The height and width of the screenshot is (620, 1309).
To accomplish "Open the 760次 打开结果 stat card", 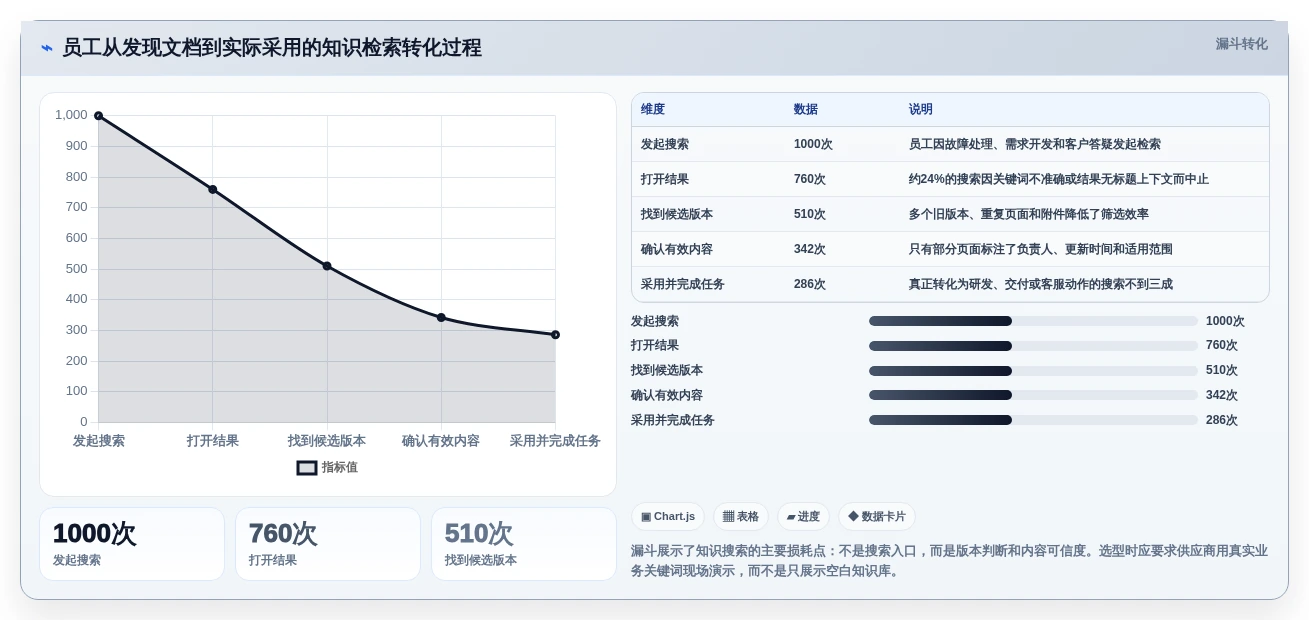I will [x=328, y=544].
